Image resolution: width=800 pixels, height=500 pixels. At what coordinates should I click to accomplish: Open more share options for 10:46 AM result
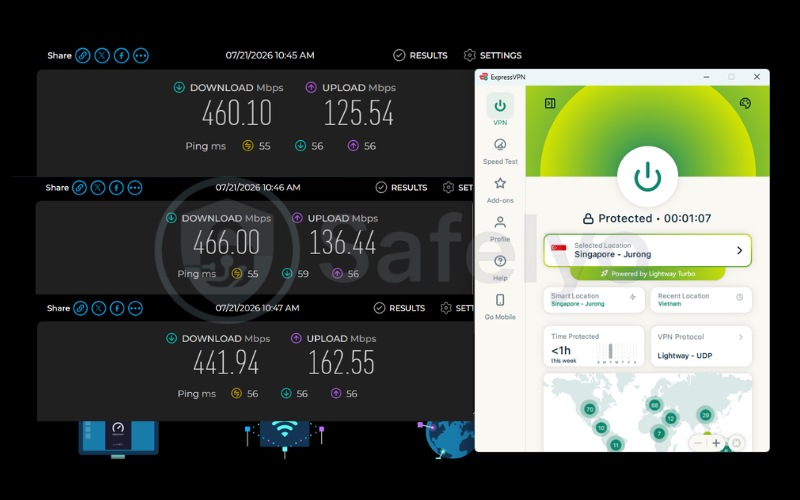(x=135, y=187)
